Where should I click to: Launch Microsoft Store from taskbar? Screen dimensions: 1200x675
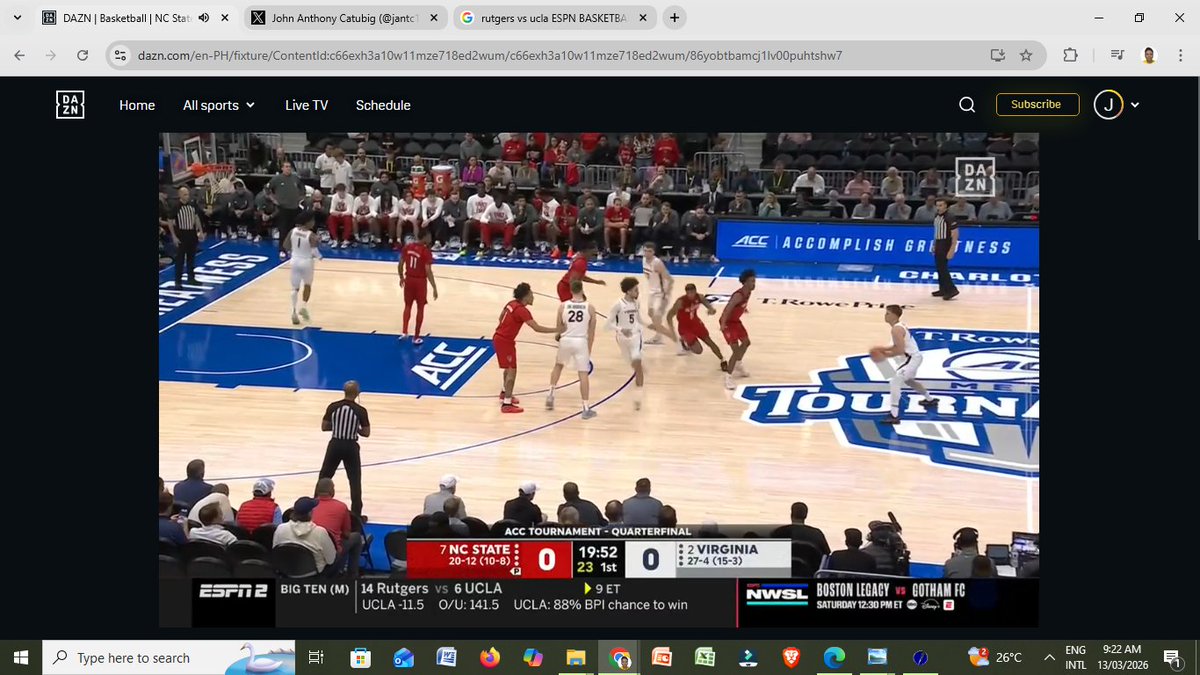(x=360, y=657)
